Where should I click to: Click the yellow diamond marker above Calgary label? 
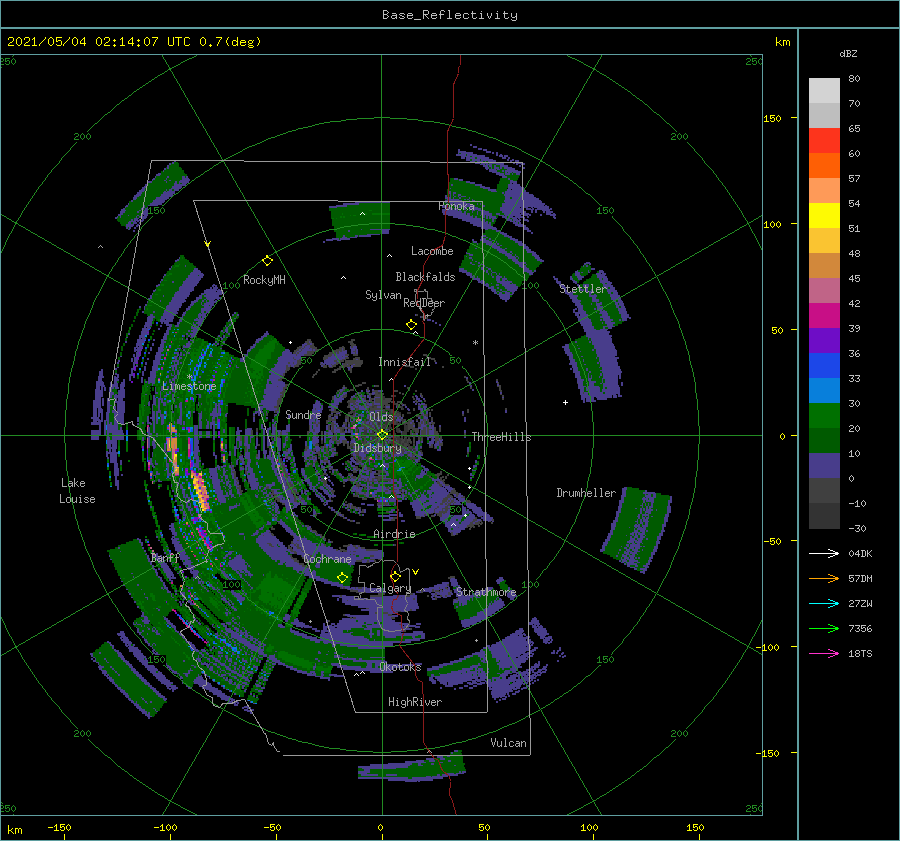tap(395, 576)
